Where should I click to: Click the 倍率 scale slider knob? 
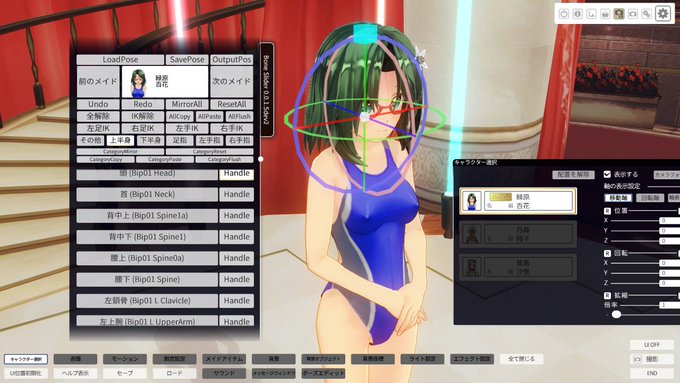[616, 314]
